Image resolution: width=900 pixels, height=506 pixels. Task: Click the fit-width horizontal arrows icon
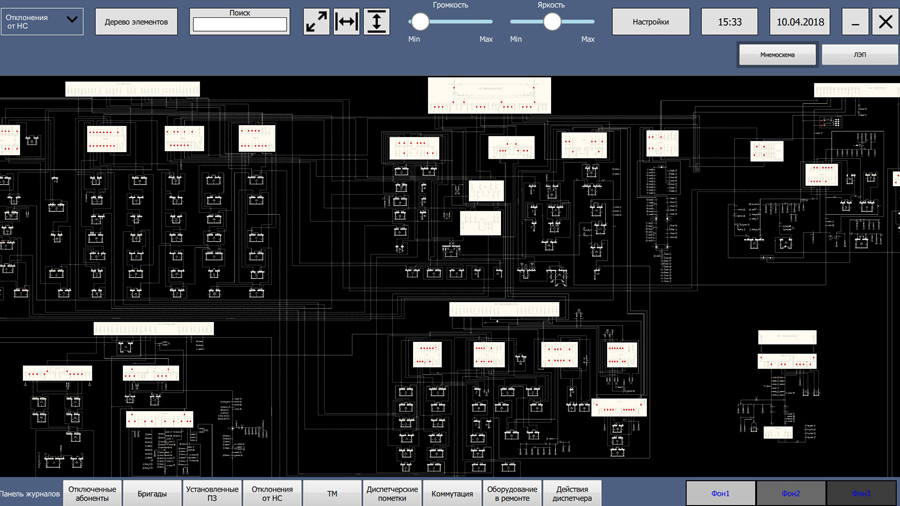click(x=346, y=22)
